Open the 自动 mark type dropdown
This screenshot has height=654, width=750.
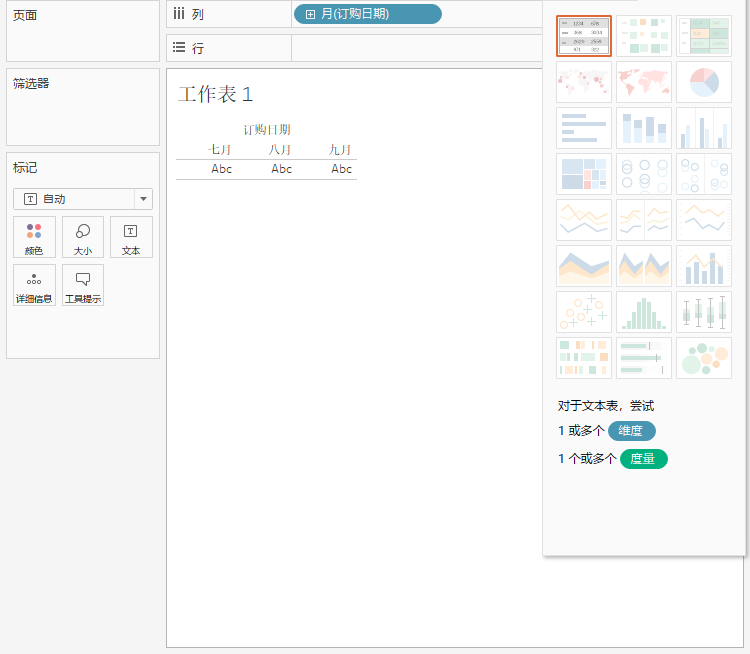click(83, 199)
